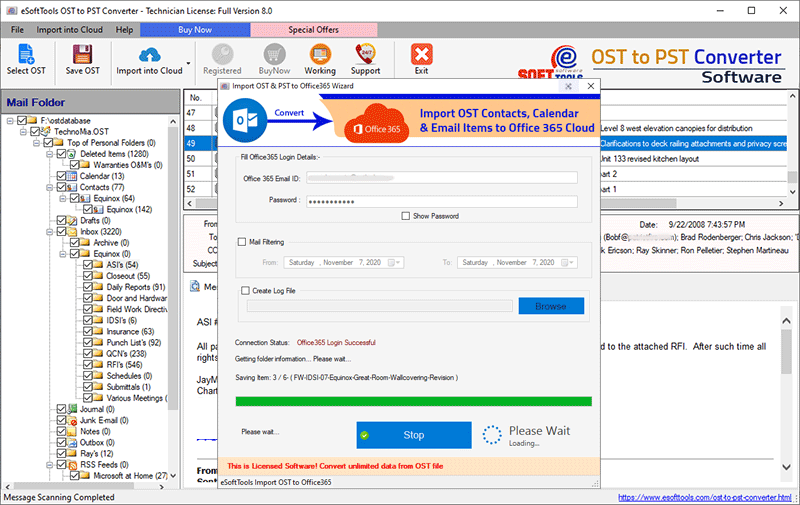Viewport: 800px width, 505px height.
Task: Open the Help menu
Action: 124,30
